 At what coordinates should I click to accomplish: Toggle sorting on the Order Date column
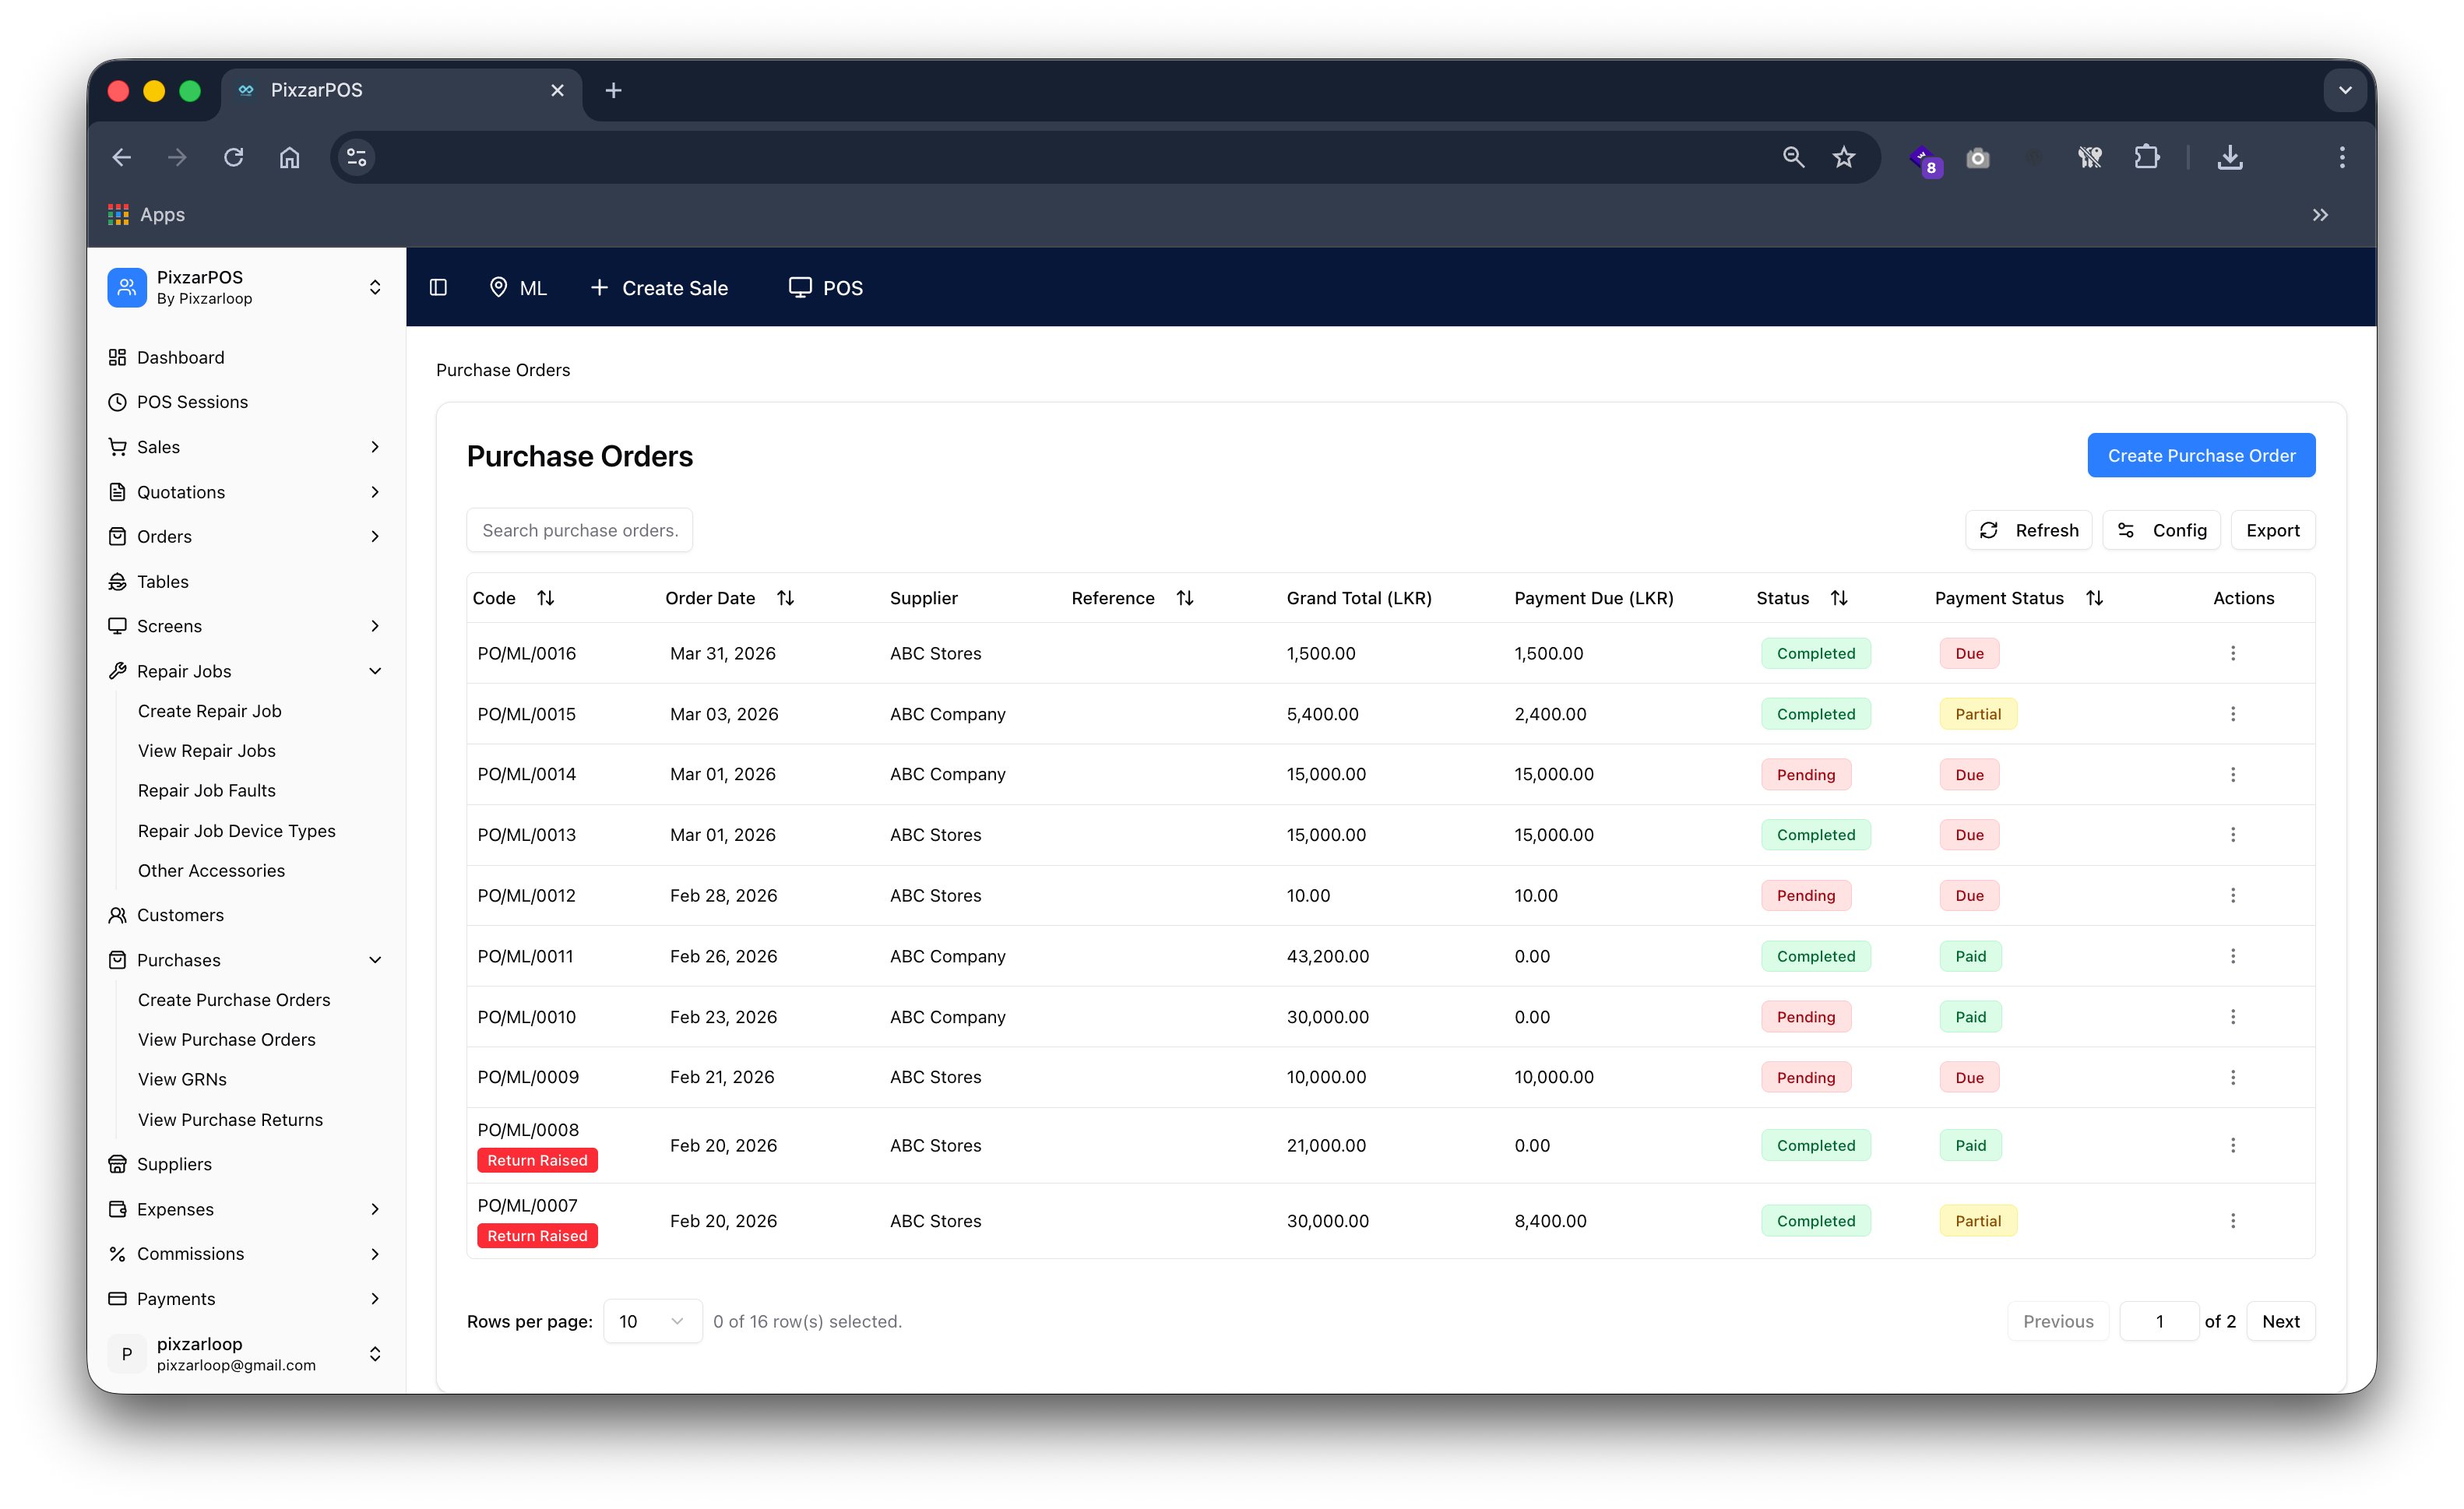pos(785,597)
